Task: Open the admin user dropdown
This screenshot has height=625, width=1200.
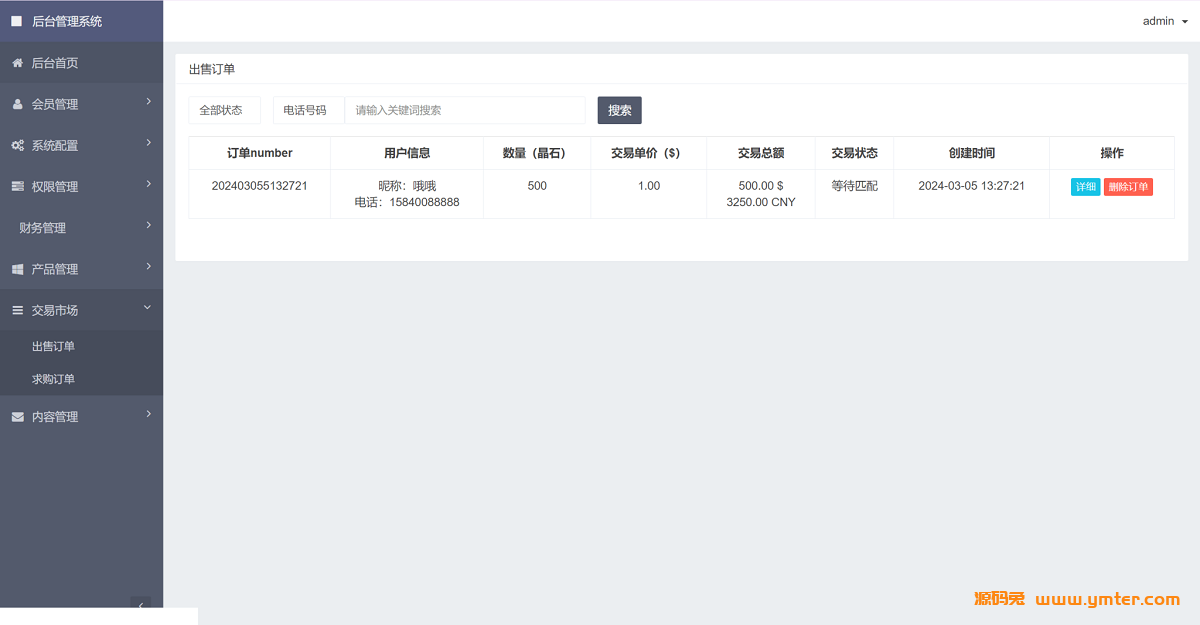Action: [1165, 21]
